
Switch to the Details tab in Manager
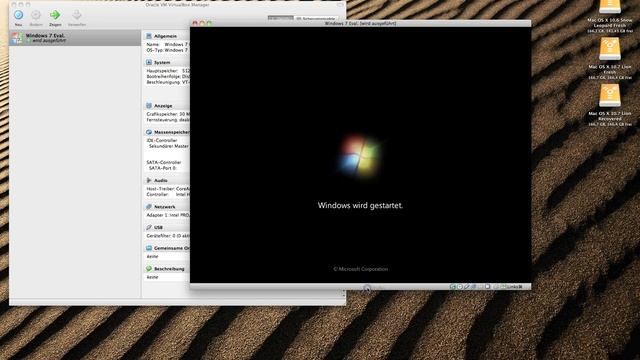(x=280, y=18)
